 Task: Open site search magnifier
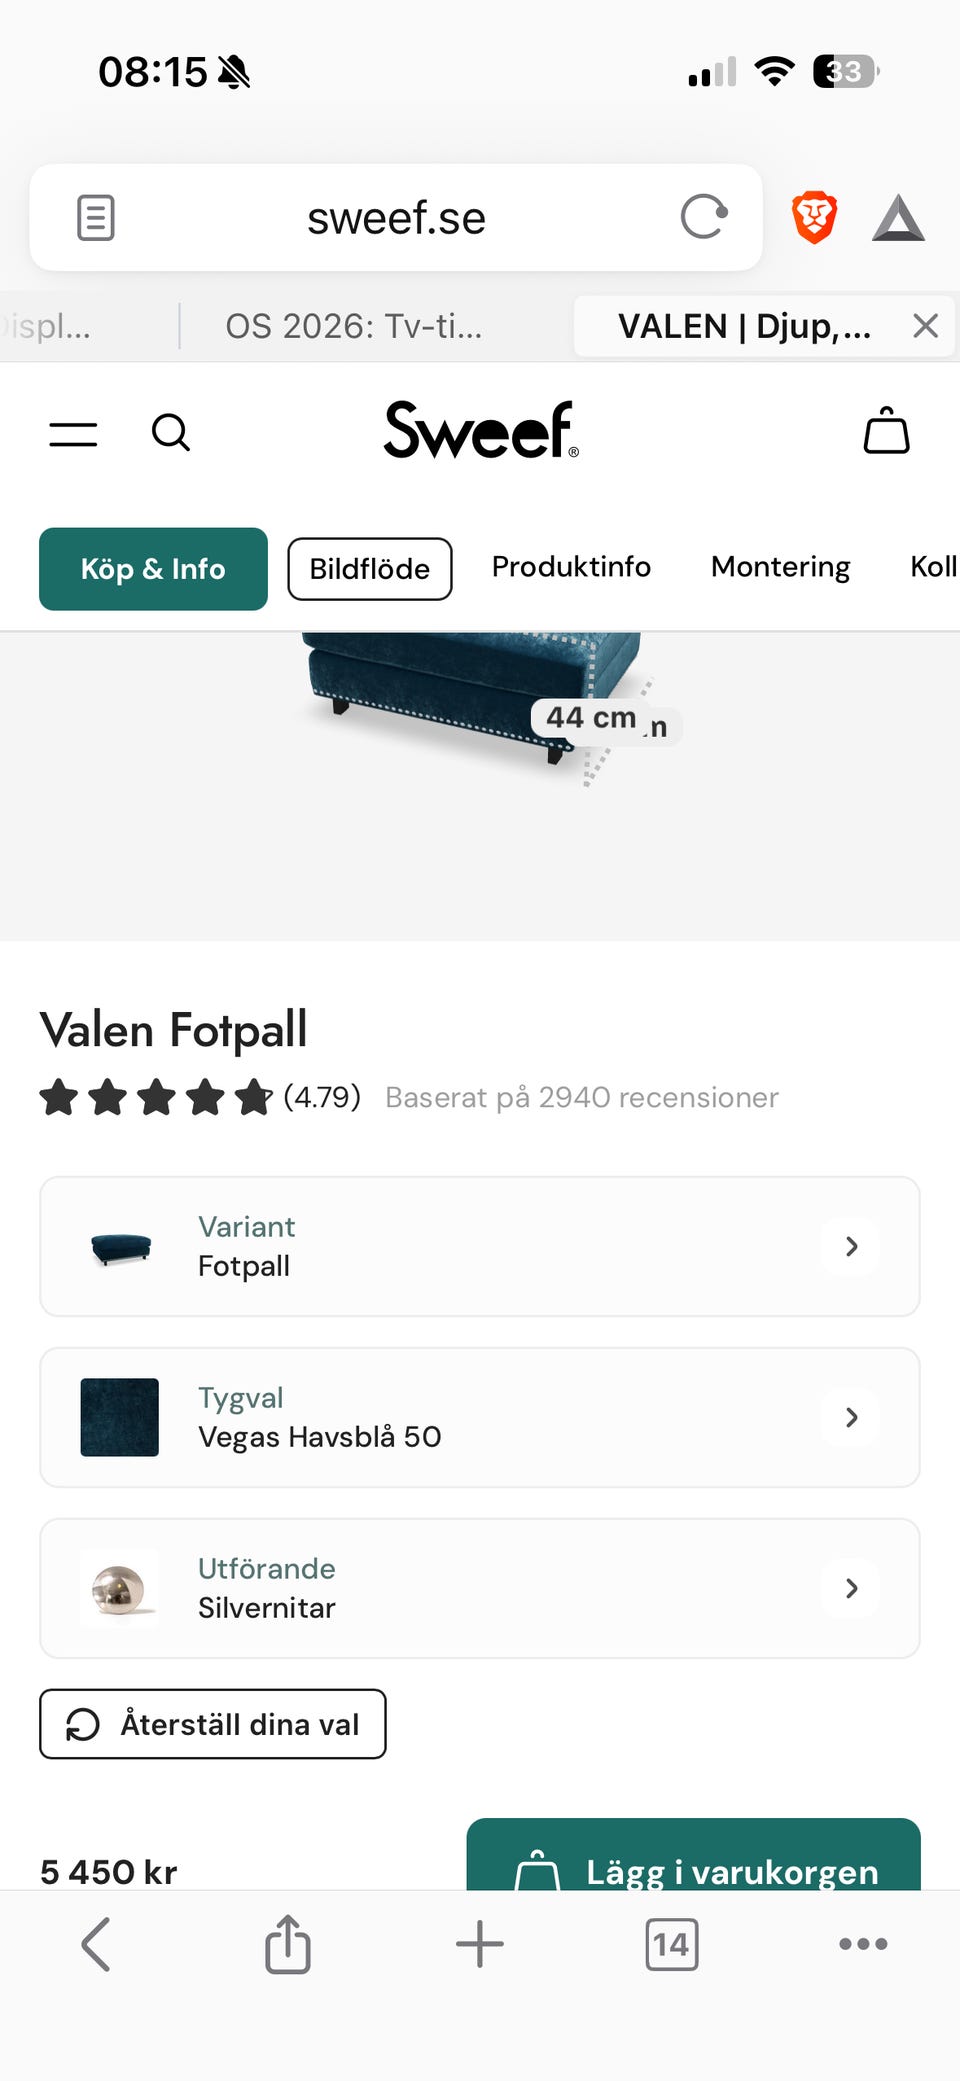(171, 434)
